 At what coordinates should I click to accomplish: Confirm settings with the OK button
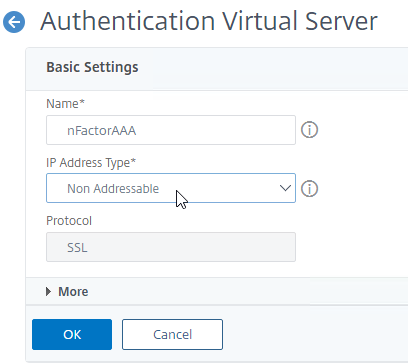point(72,334)
